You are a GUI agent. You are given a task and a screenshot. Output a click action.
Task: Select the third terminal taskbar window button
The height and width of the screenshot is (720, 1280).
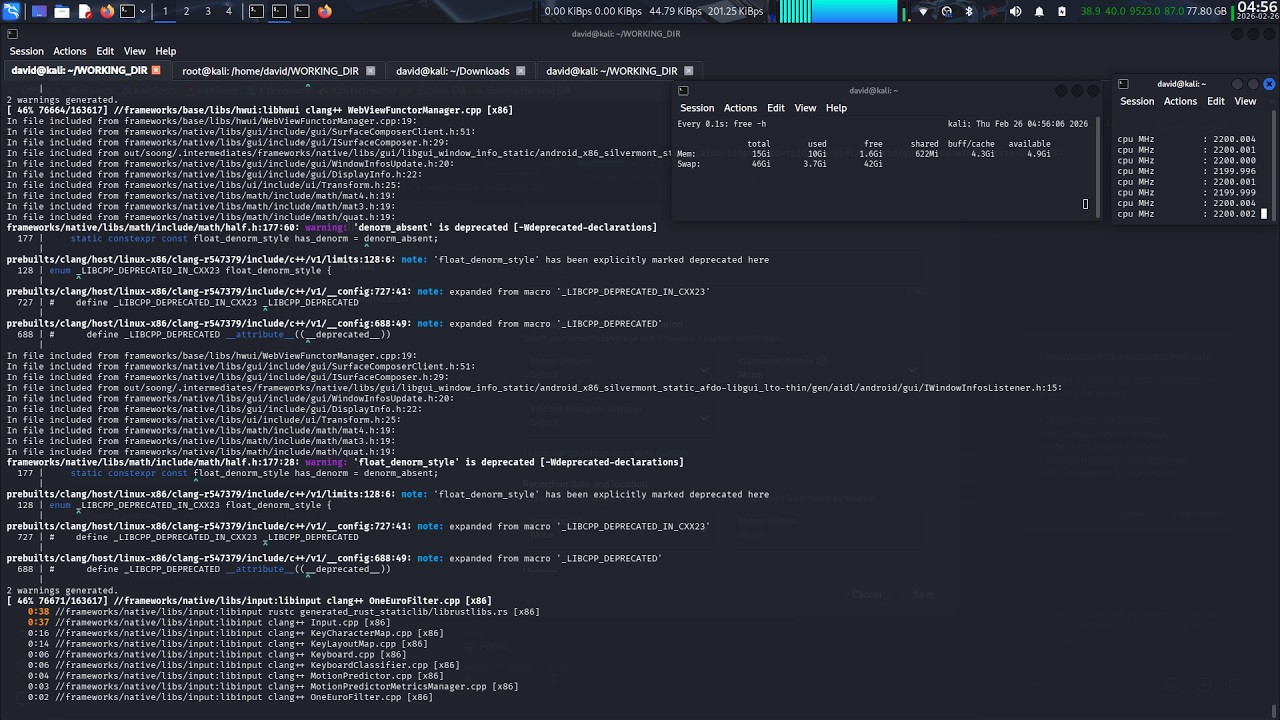302,11
